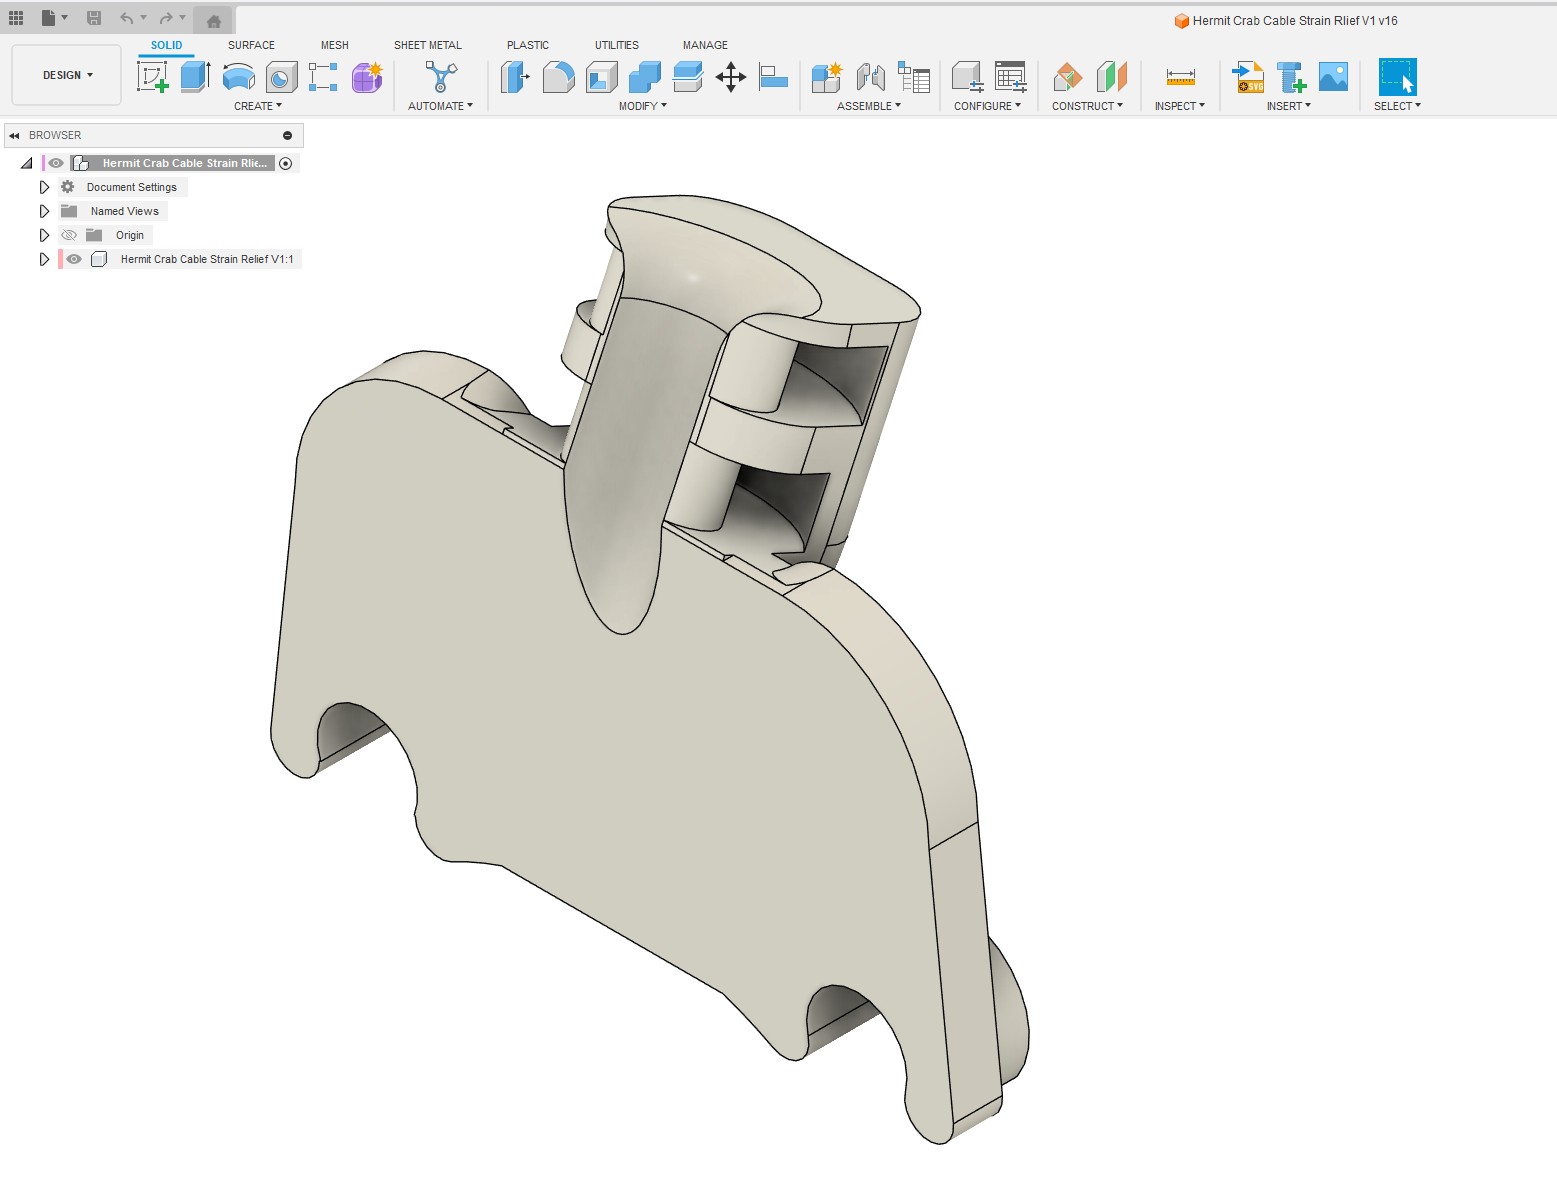This screenshot has height=1187, width=1557.
Task: Select the Create Form tool
Action: click(367, 77)
